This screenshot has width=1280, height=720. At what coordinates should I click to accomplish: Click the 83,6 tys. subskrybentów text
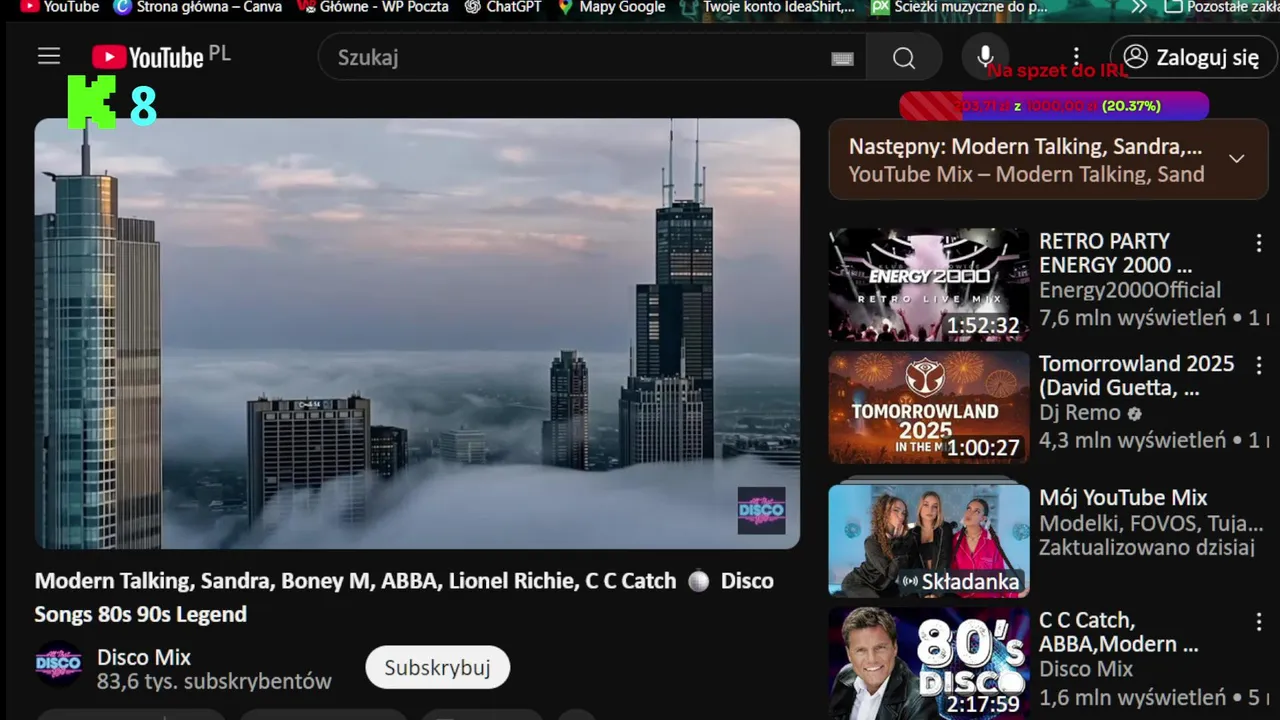tap(214, 682)
